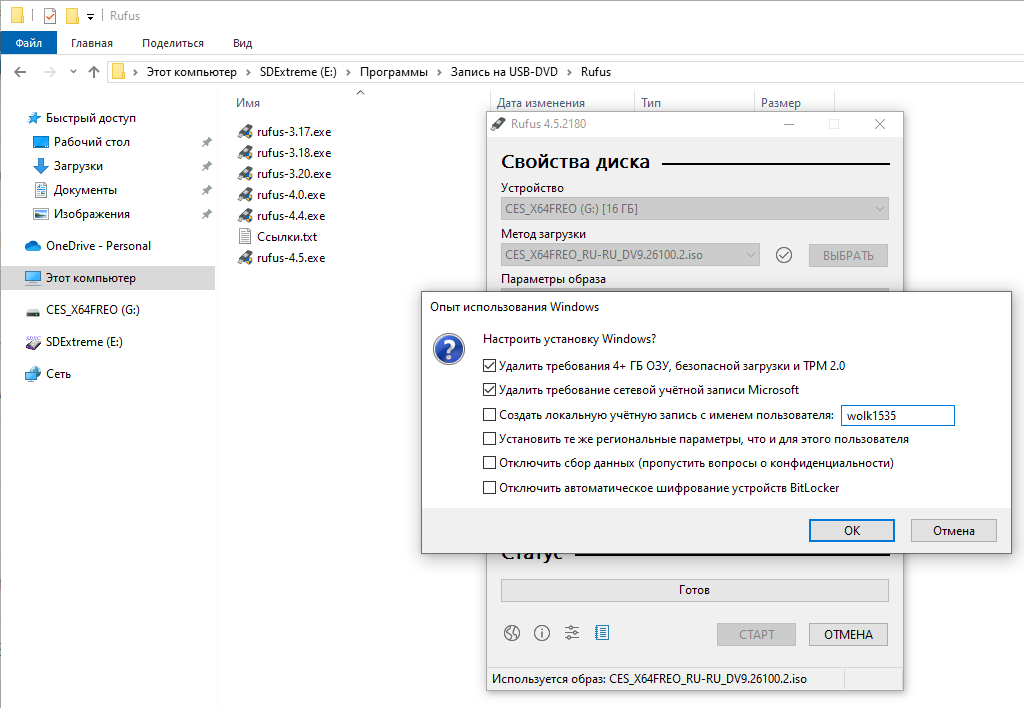Click the ОТМЕНА button in Rufus
Screen dimensions: 1024x708
[x=848, y=634]
